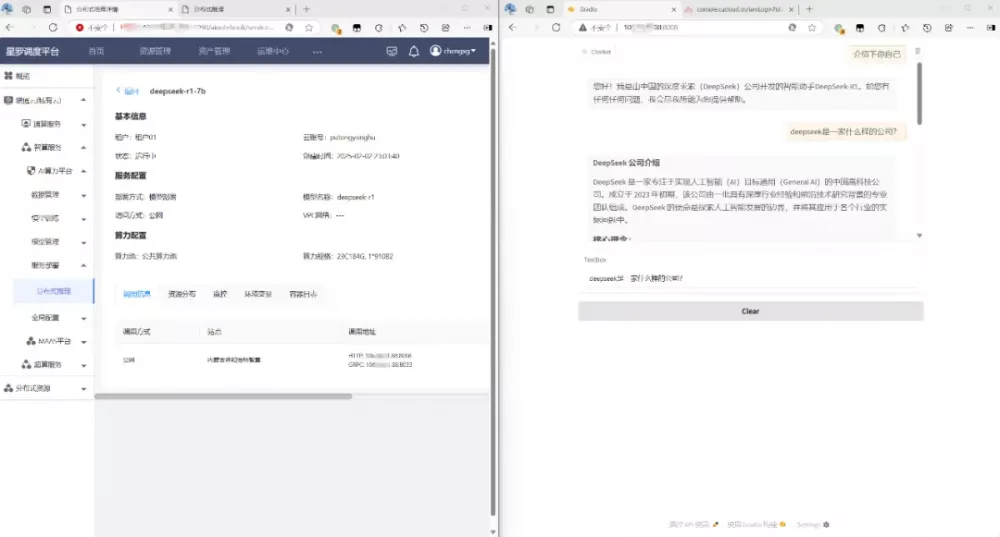Click the API link in the Gradio footer

tap(693, 524)
